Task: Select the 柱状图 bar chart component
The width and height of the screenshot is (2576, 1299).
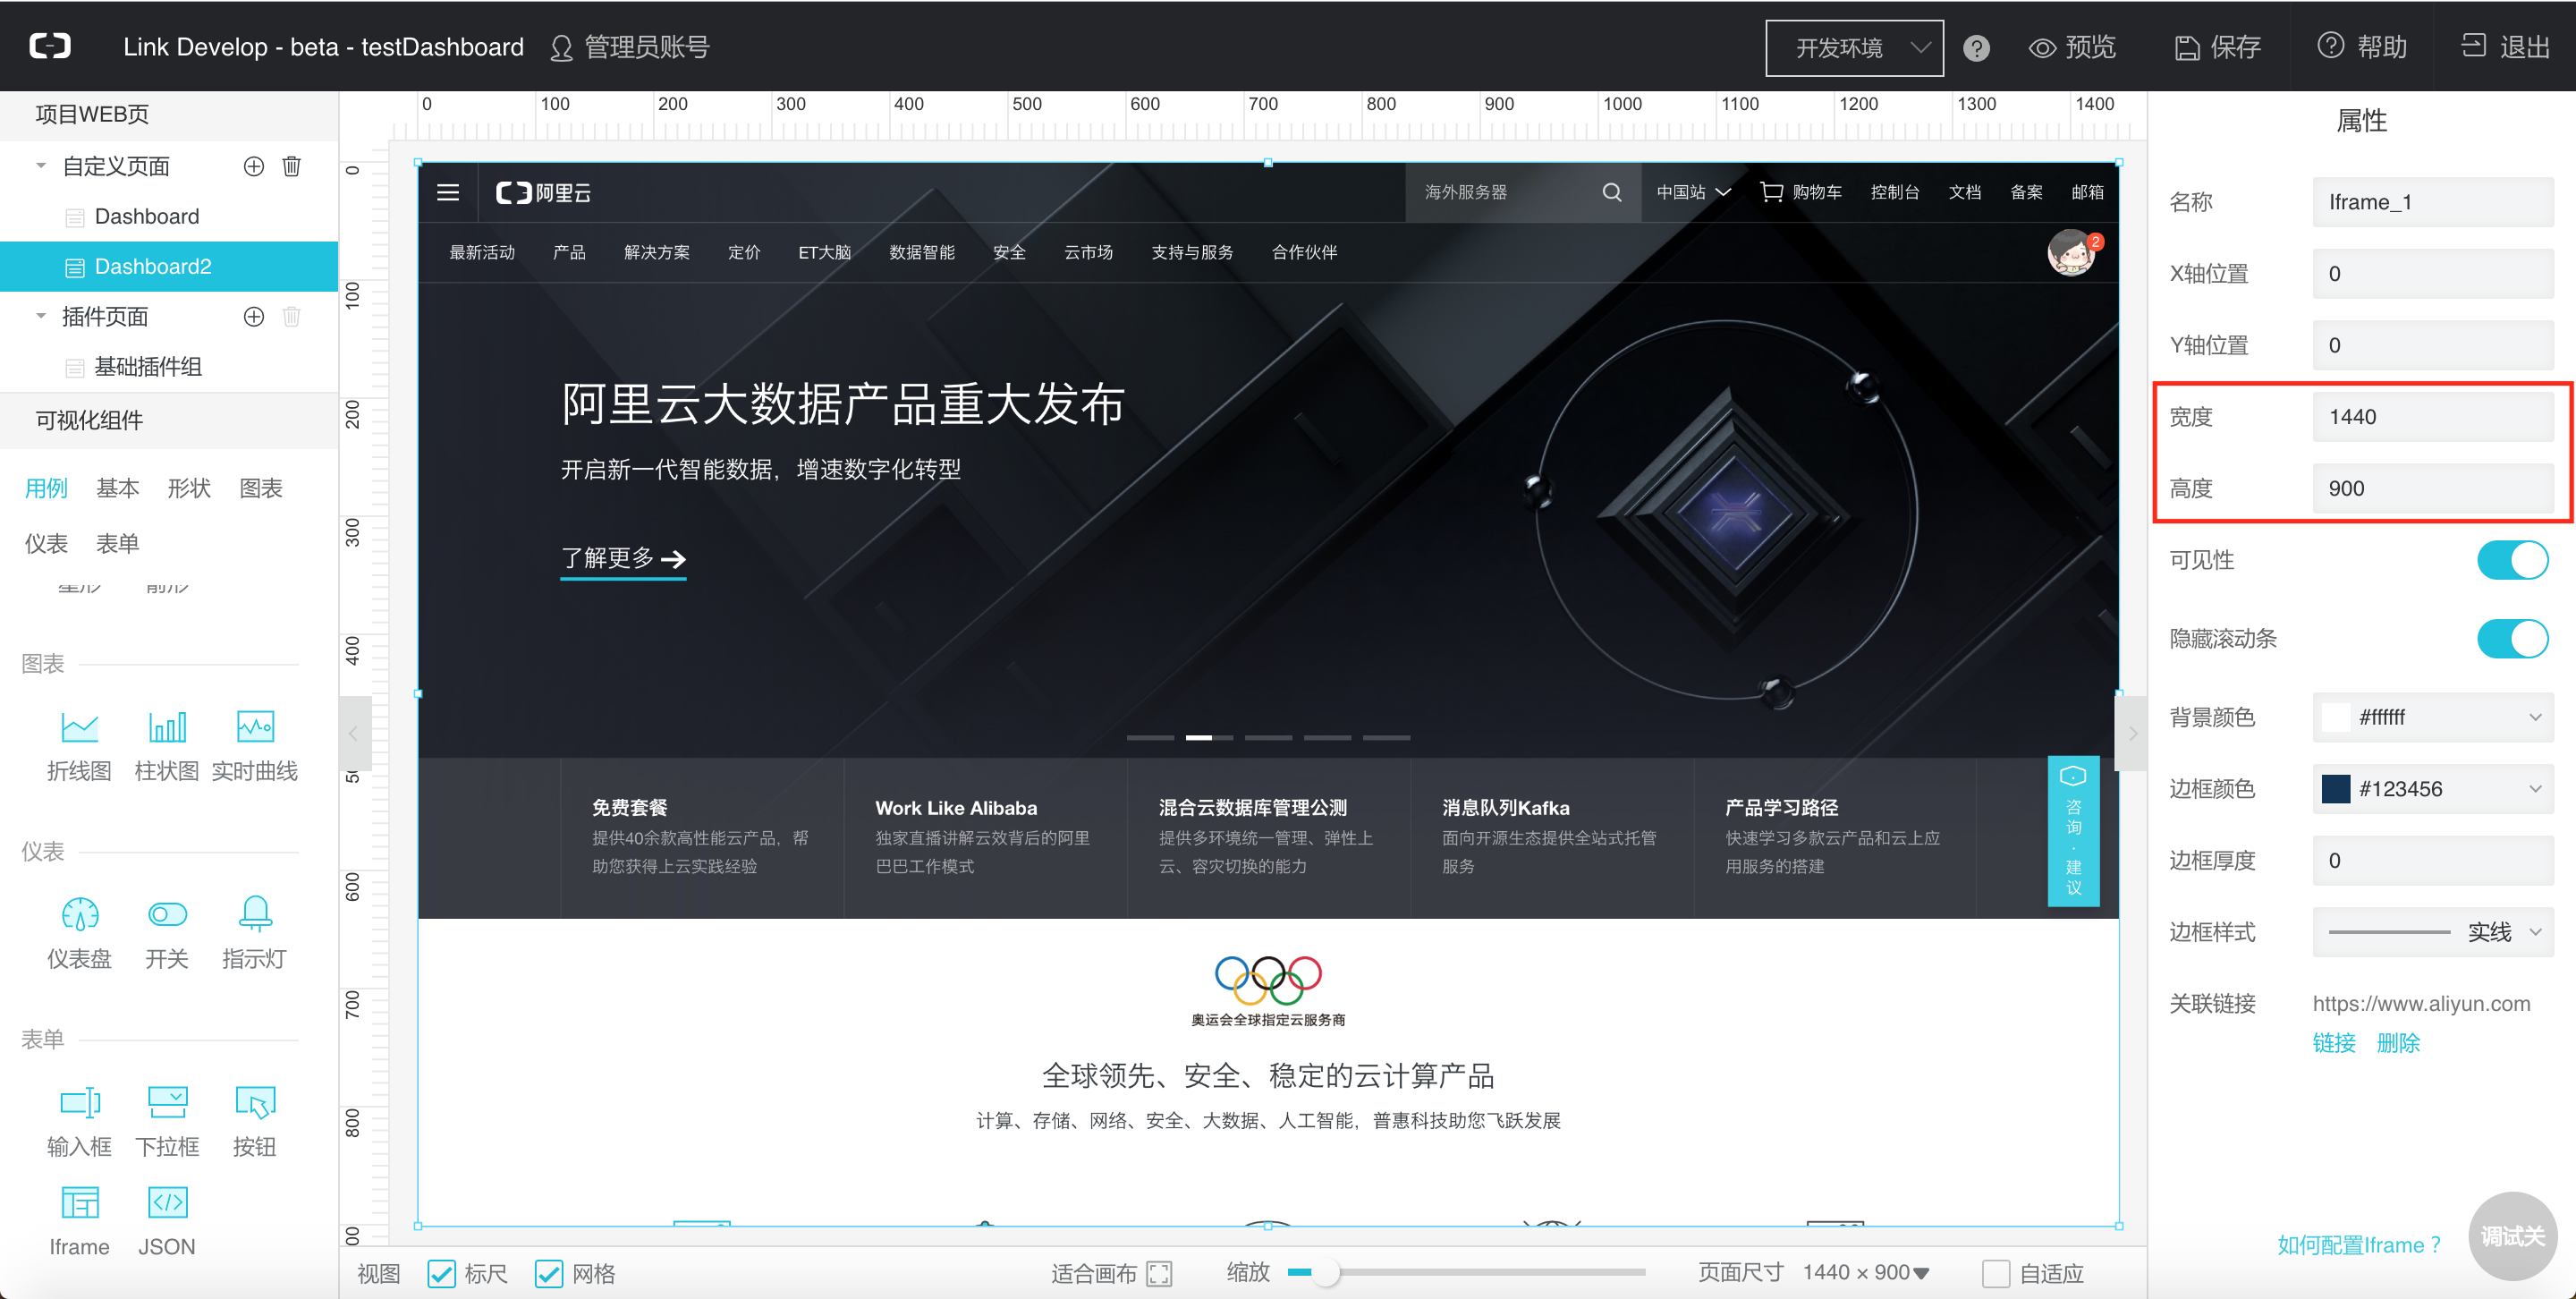Action: pyautogui.click(x=167, y=746)
